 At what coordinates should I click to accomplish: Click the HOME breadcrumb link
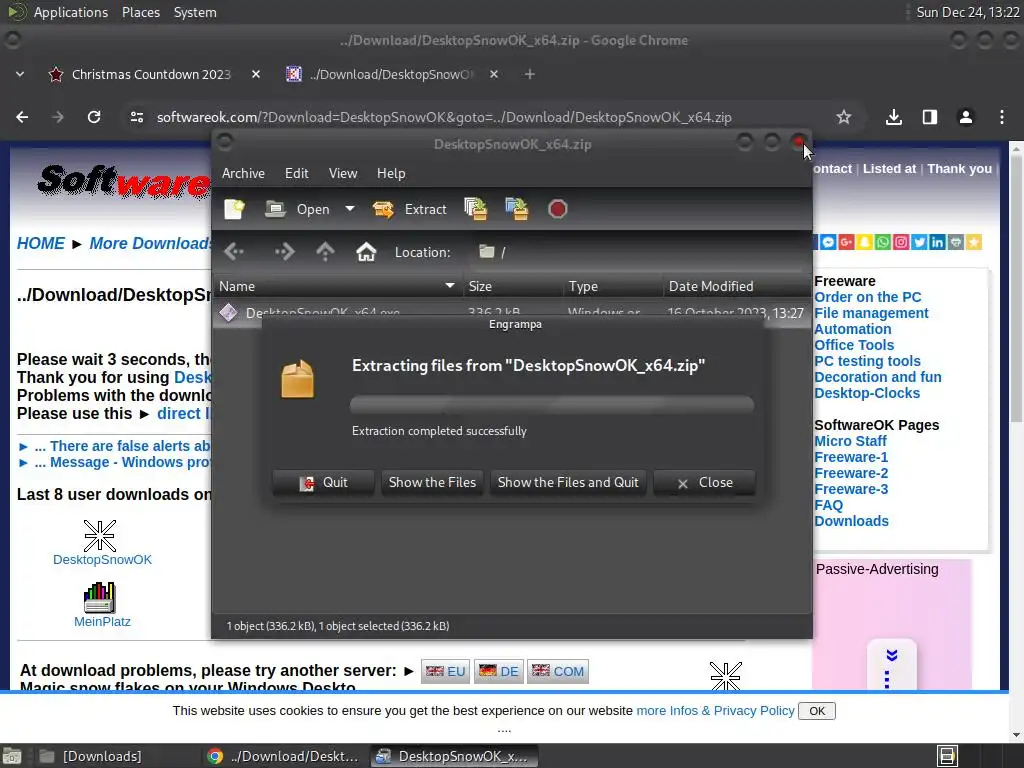(40, 244)
